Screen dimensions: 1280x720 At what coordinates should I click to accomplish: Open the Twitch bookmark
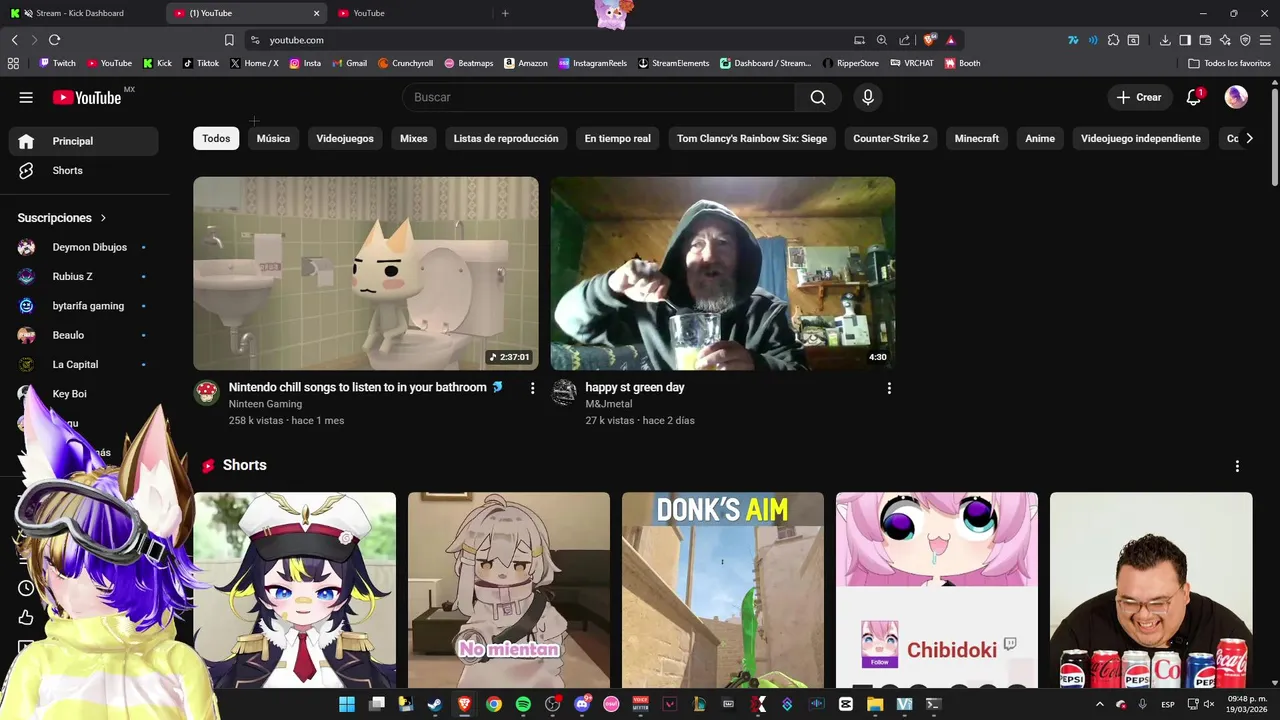pos(57,63)
